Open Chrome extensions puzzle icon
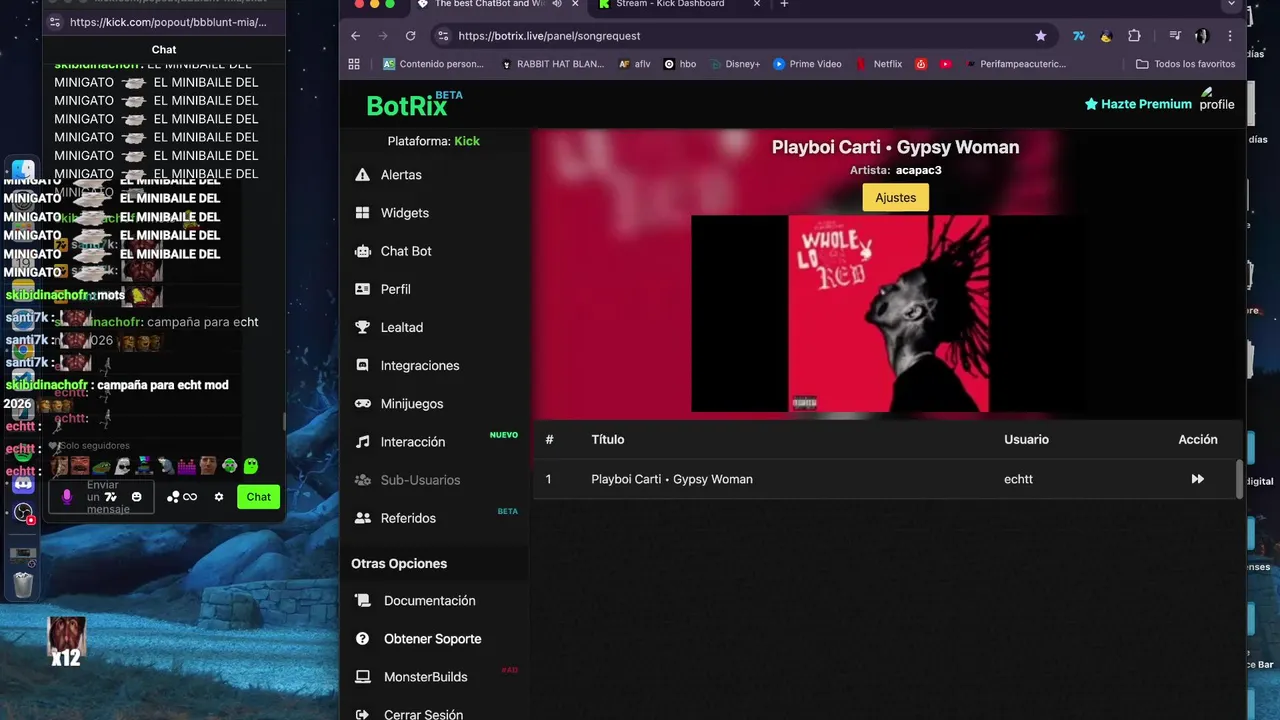This screenshot has height=720, width=1280. (1134, 36)
